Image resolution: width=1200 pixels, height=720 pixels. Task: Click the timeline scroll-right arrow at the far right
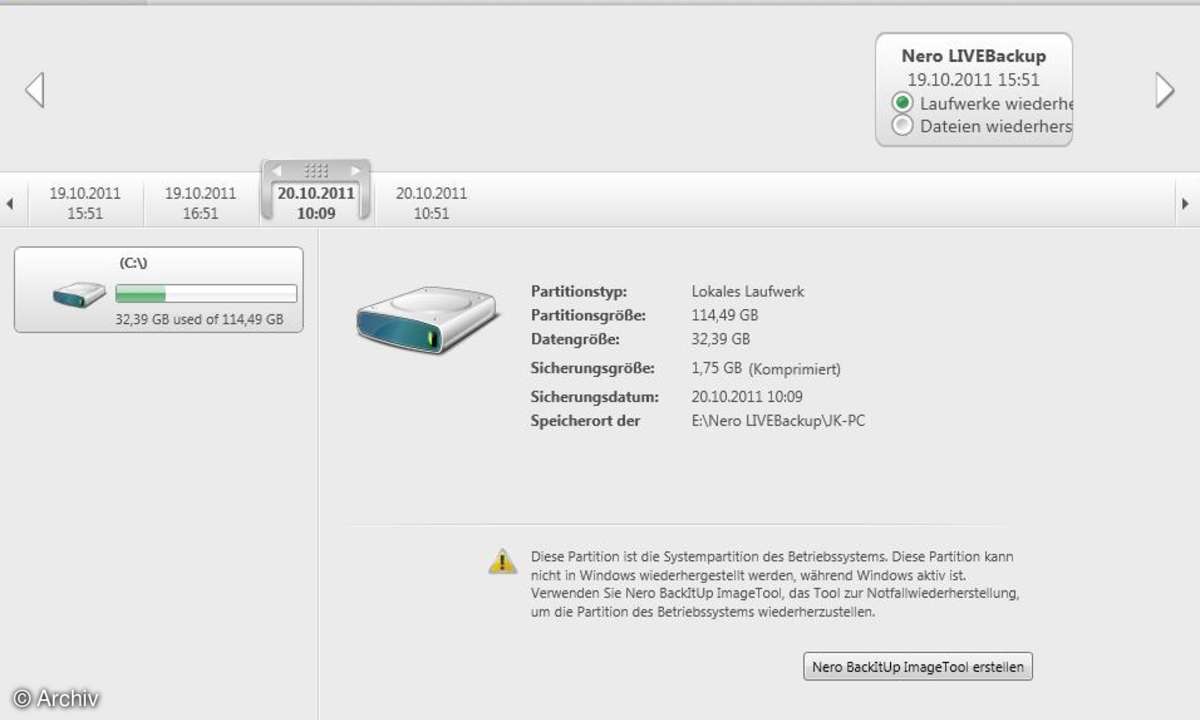1186,204
